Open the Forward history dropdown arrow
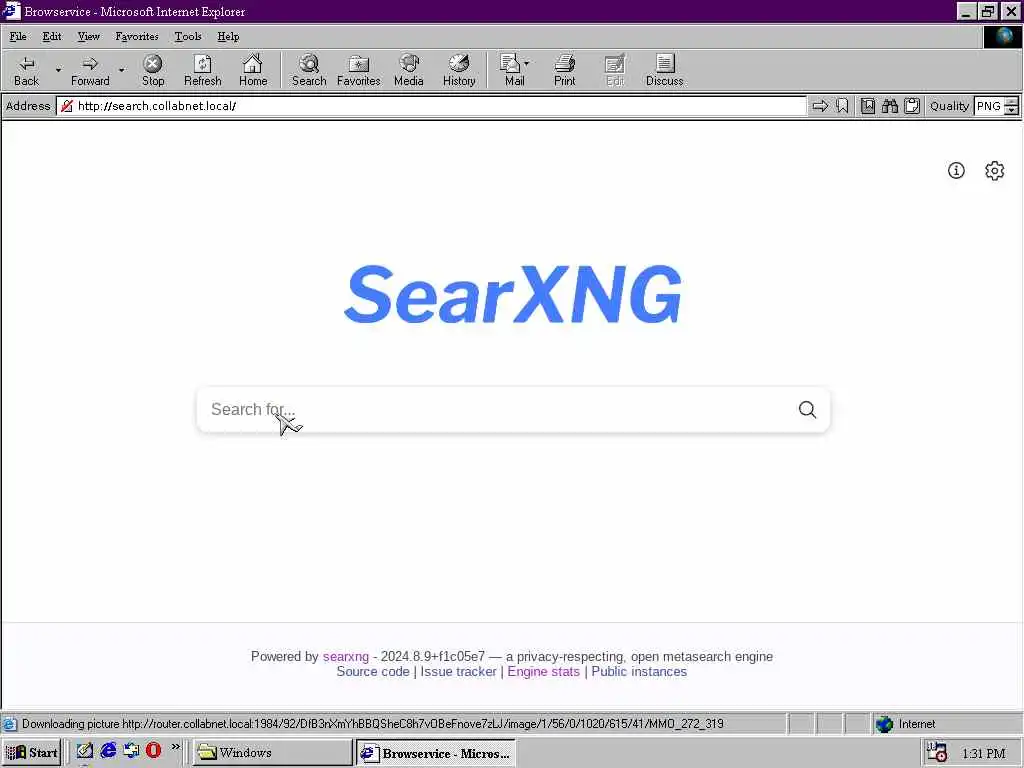Screen dimensions: 1024x768 click(x=121, y=70)
